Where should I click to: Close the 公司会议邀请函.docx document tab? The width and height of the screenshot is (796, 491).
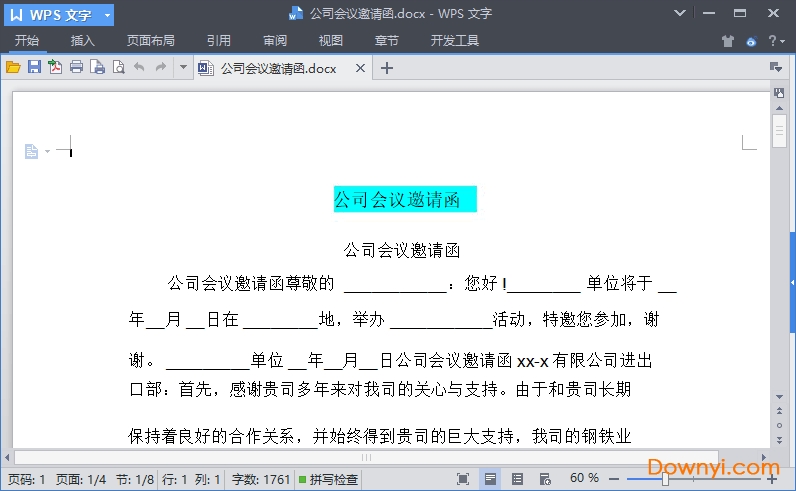pos(360,68)
